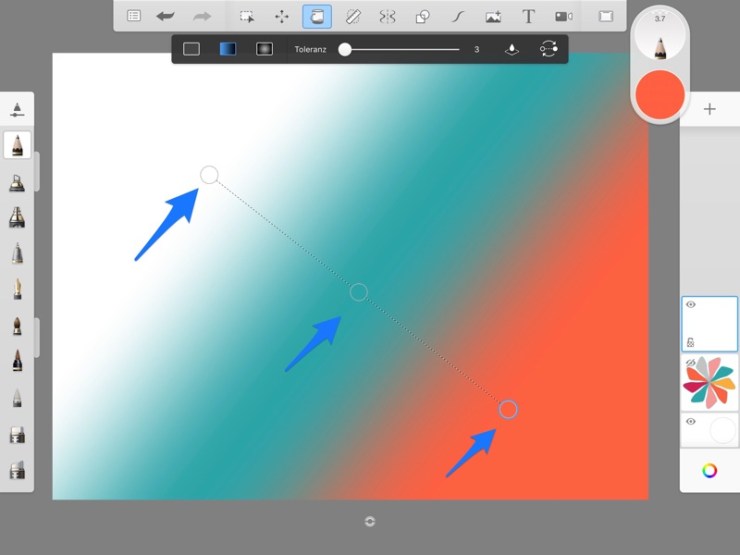Select the Text tool
The image size is (740, 555).
pos(528,16)
